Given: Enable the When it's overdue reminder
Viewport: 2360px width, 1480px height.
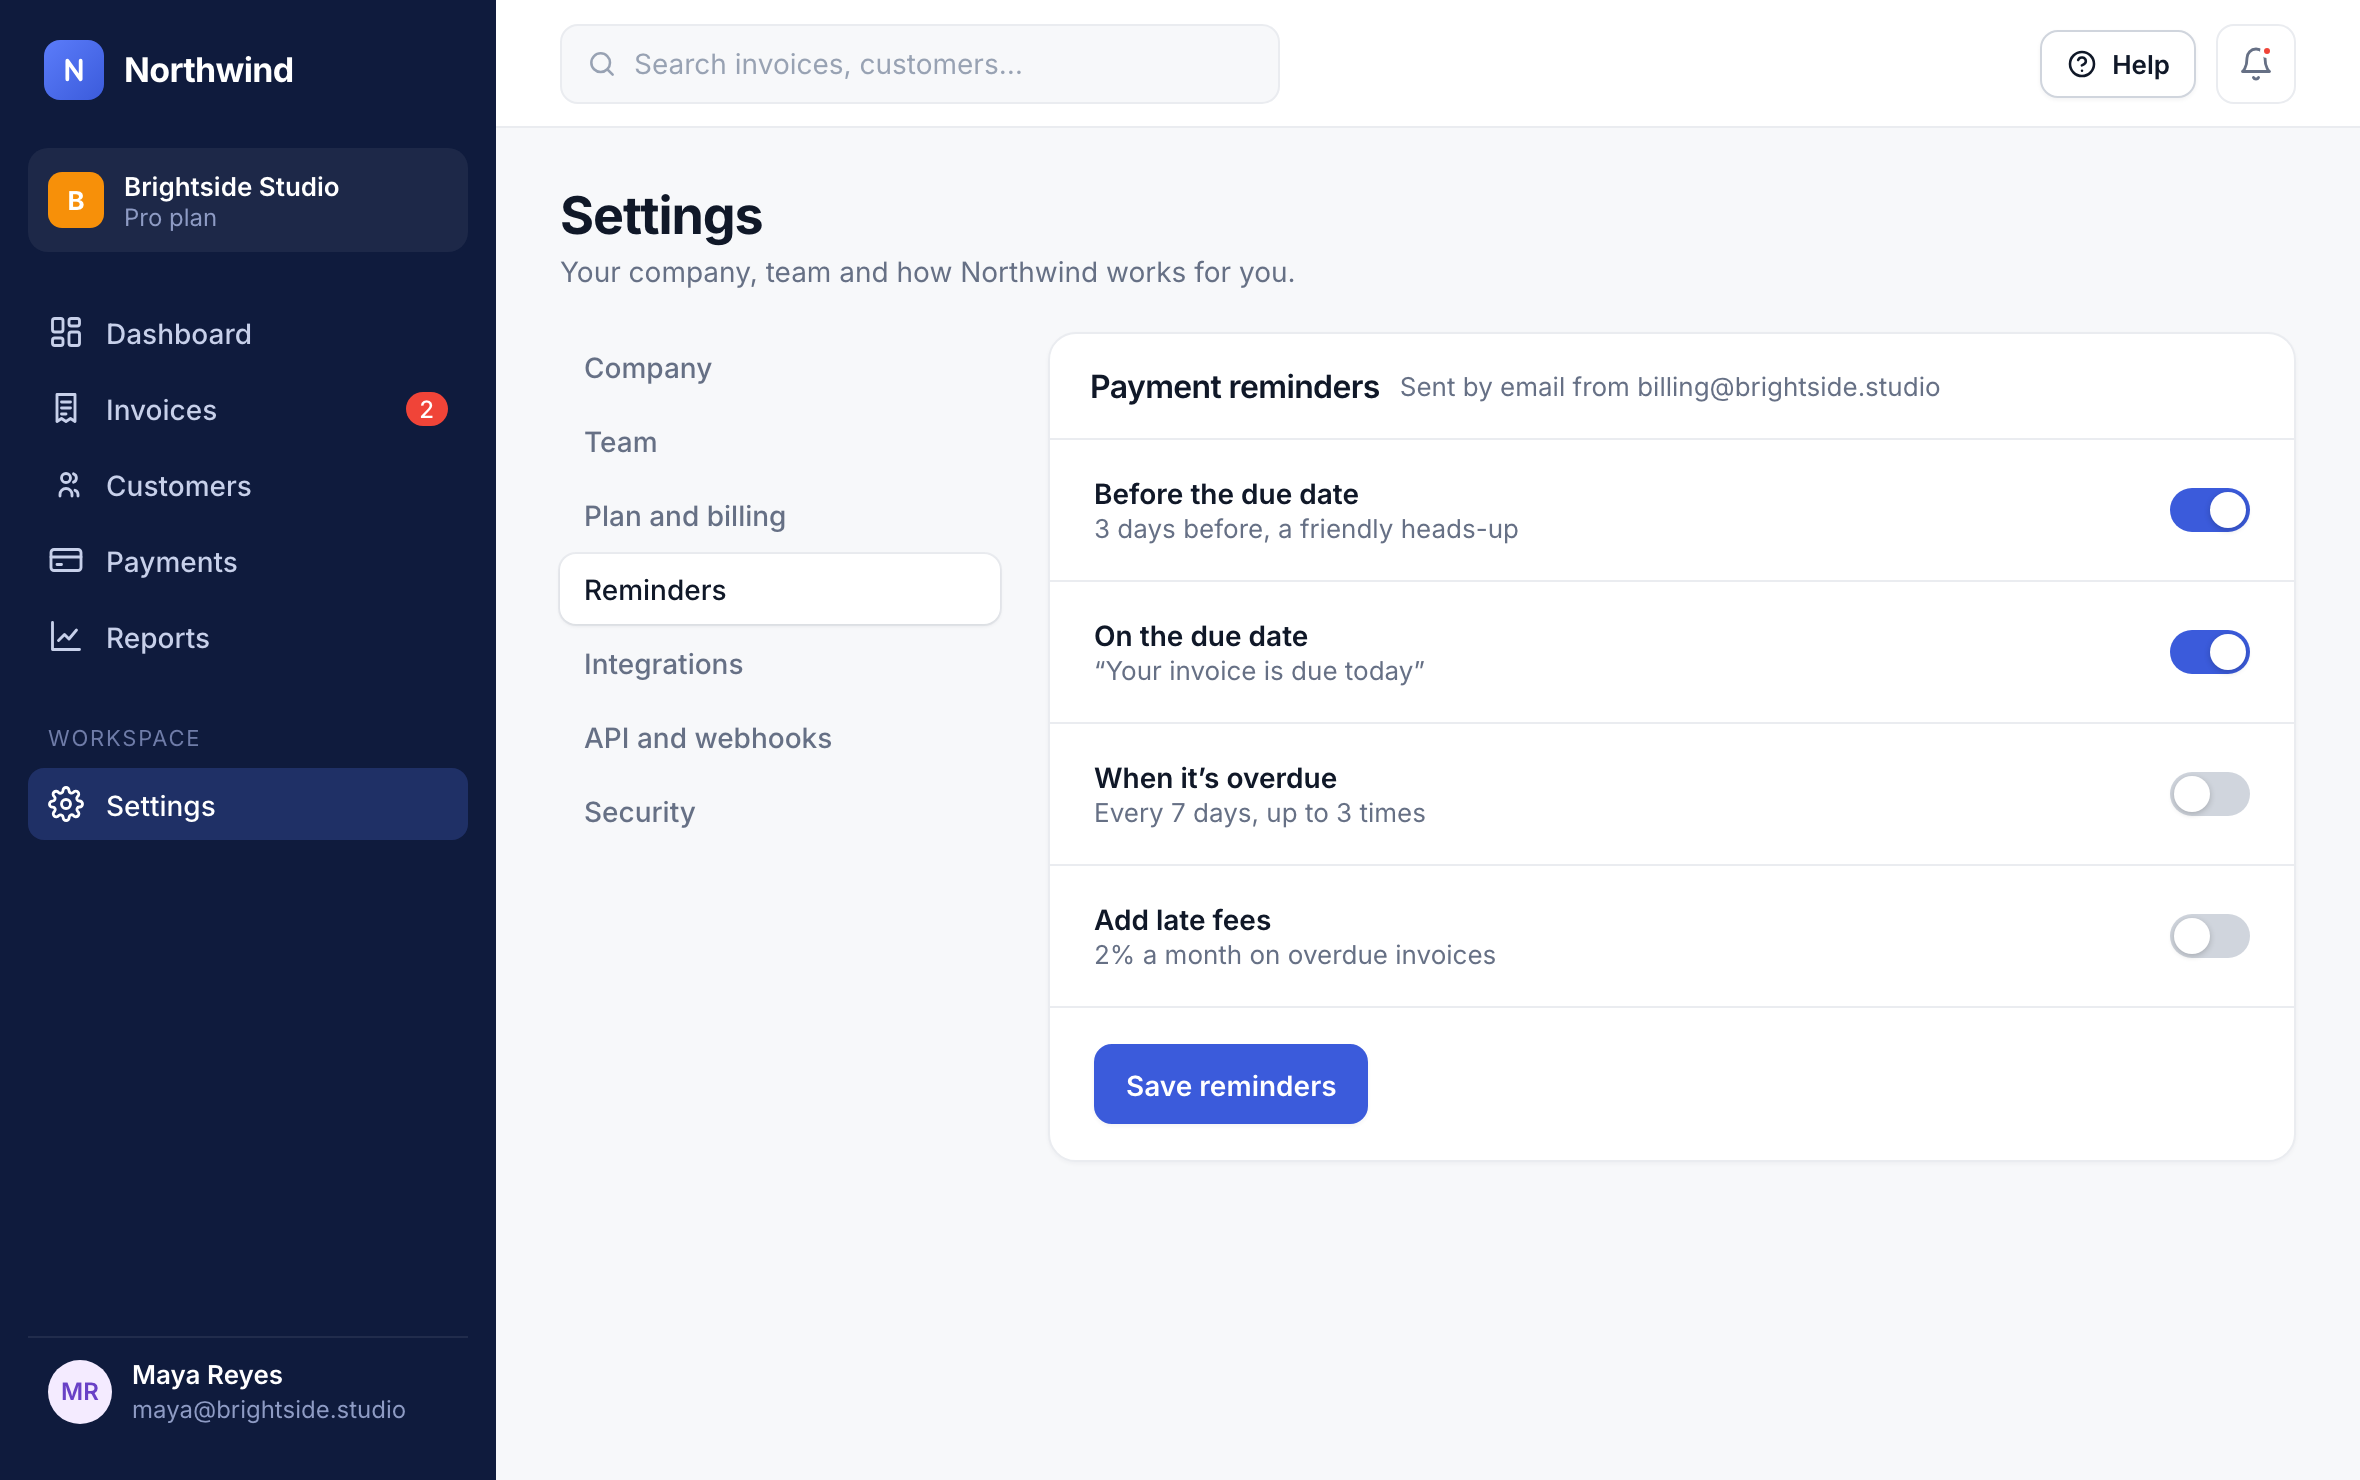Looking at the screenshot, I should pyautogui.click(x=2209, y=794).
